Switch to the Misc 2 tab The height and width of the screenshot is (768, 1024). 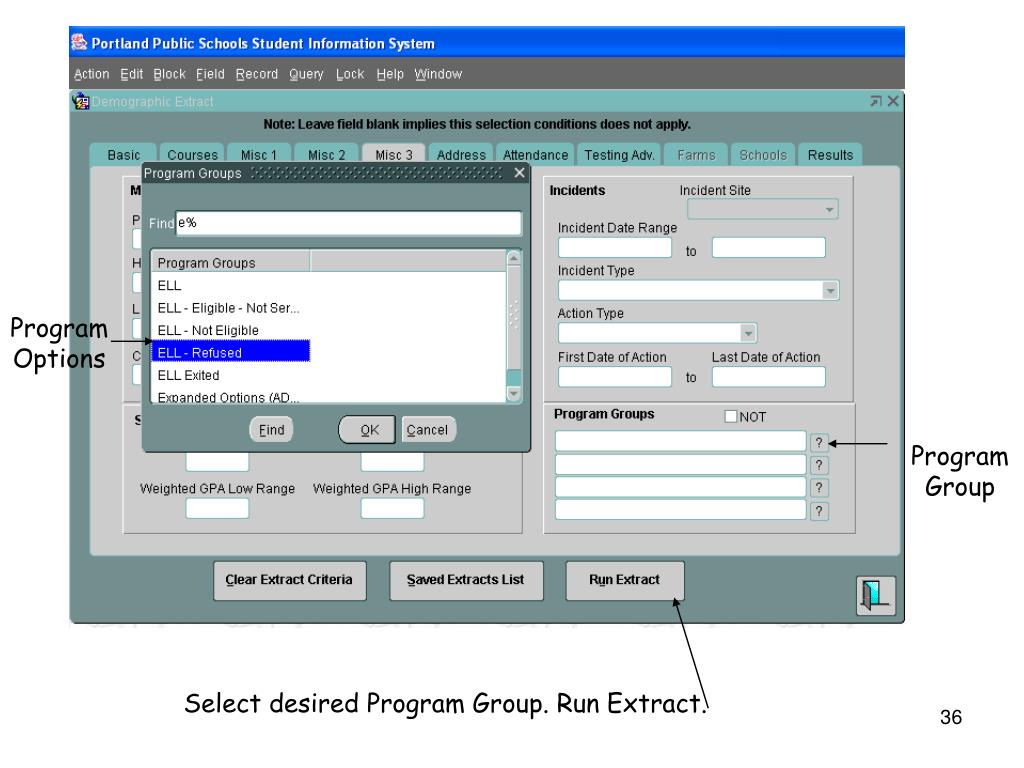pyautogui.click(x=327, y=154)
